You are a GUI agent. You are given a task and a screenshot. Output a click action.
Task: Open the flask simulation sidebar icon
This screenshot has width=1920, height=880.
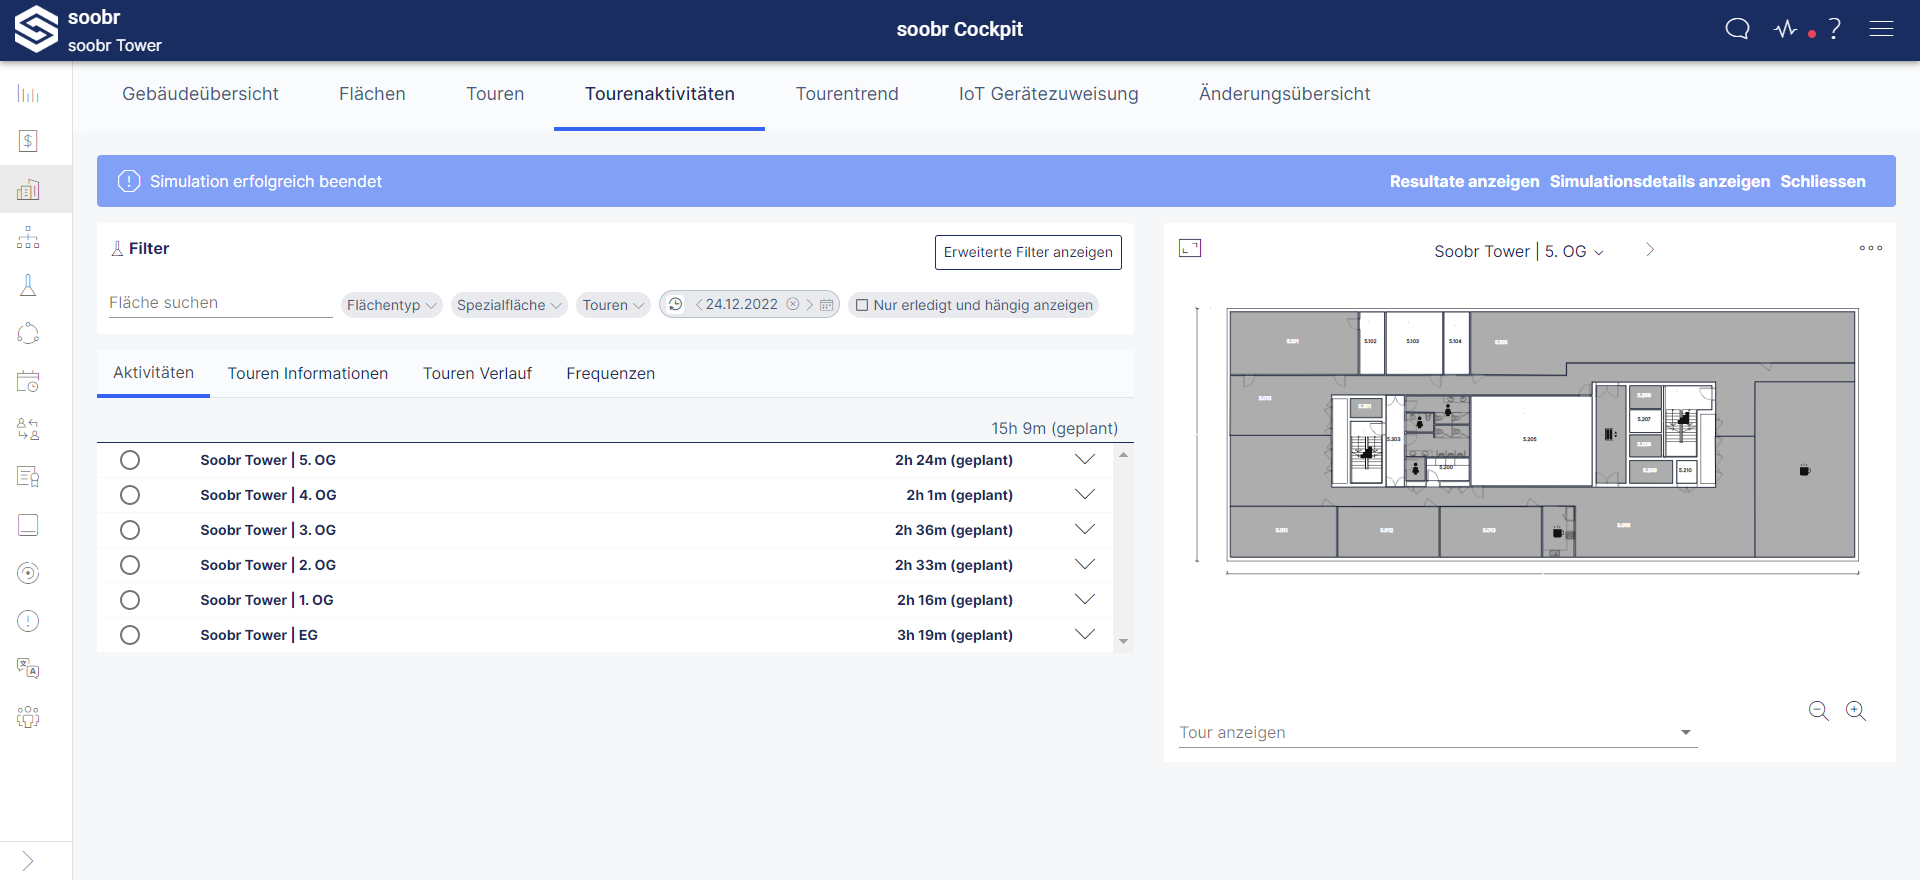[28, 285]
